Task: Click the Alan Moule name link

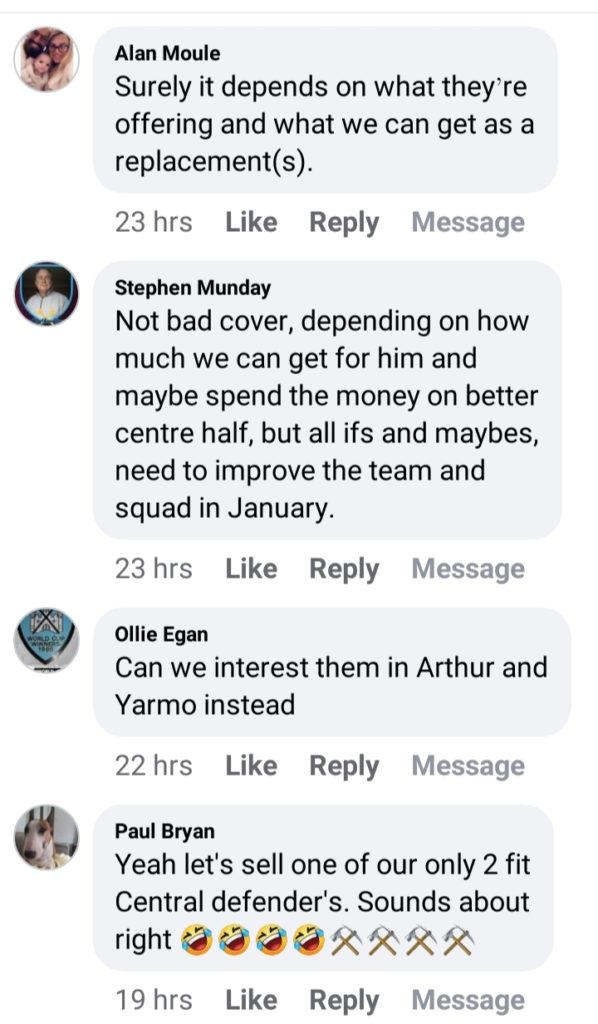Action: (x=168, y=53)
